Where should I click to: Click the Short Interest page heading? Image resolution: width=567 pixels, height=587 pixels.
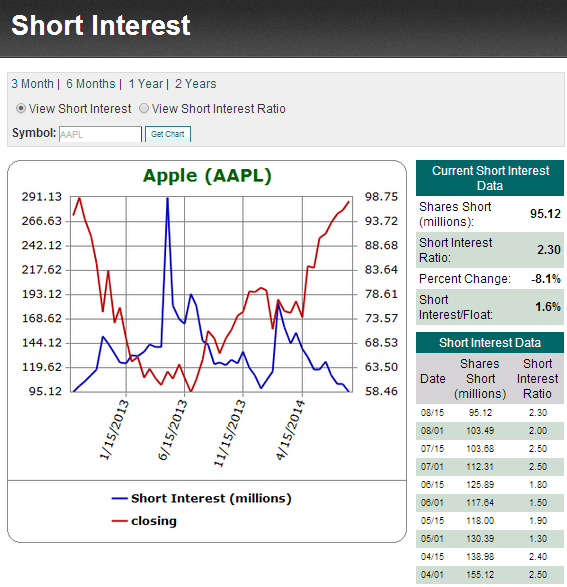tap(101, 25)
